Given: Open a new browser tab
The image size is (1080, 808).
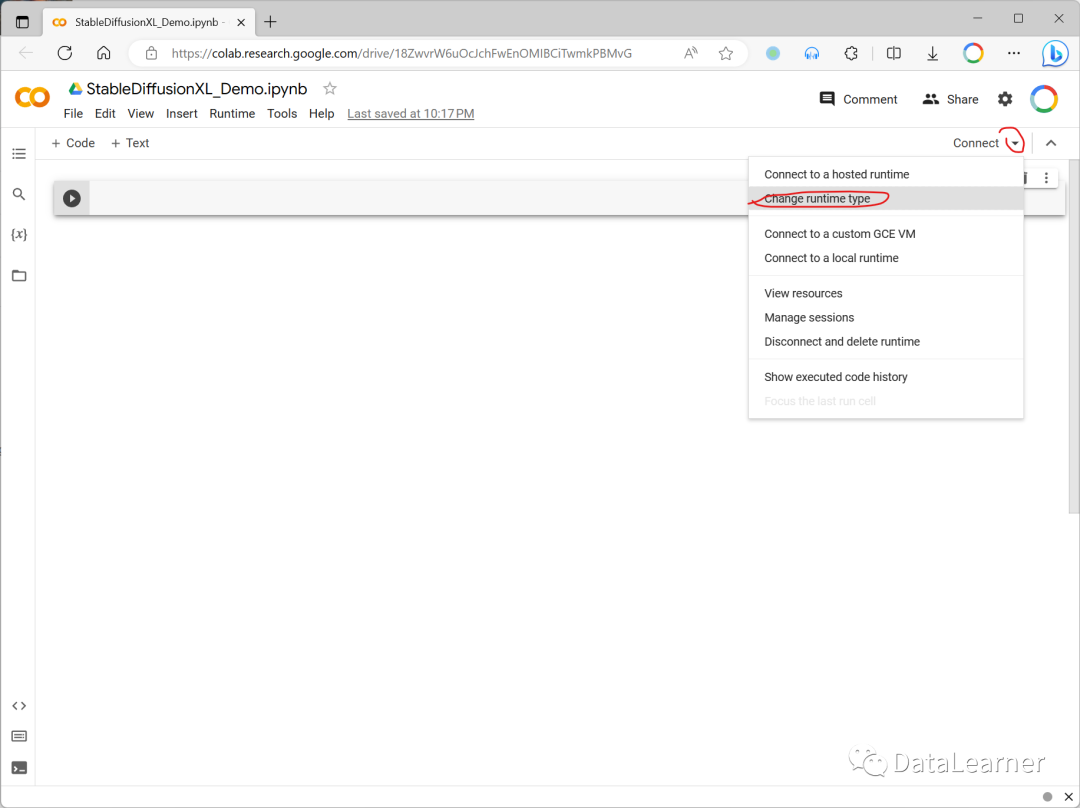Looking at the screenshot, I should (270, 22).
